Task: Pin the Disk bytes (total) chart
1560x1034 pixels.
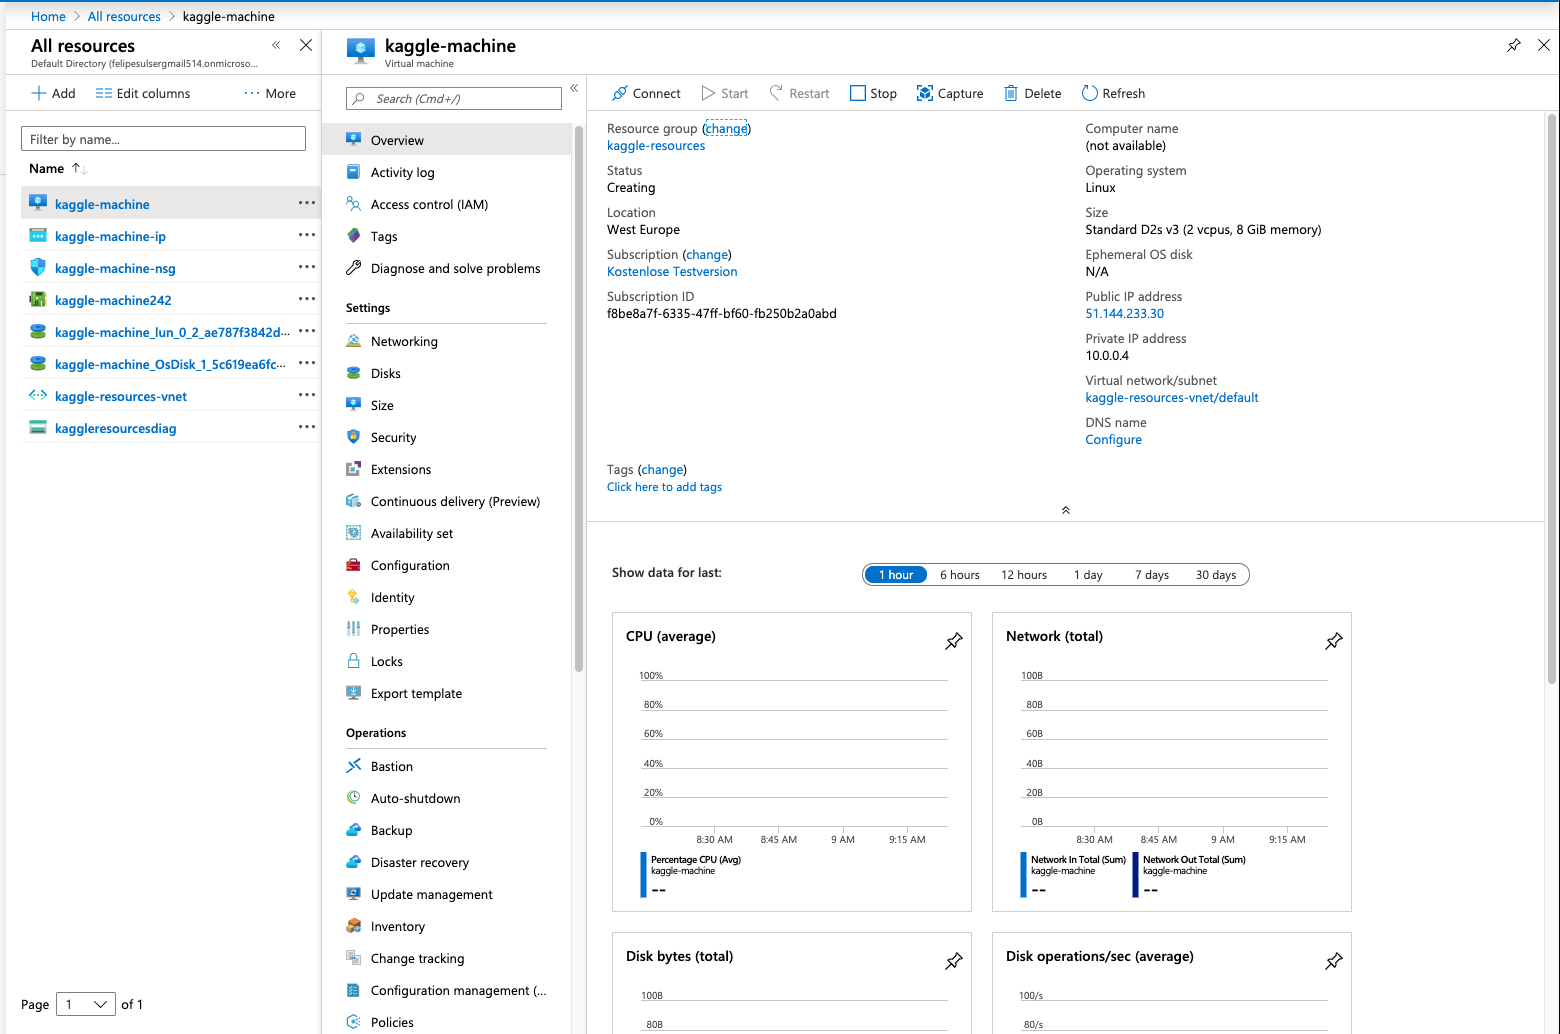Action: click(954, 961)
